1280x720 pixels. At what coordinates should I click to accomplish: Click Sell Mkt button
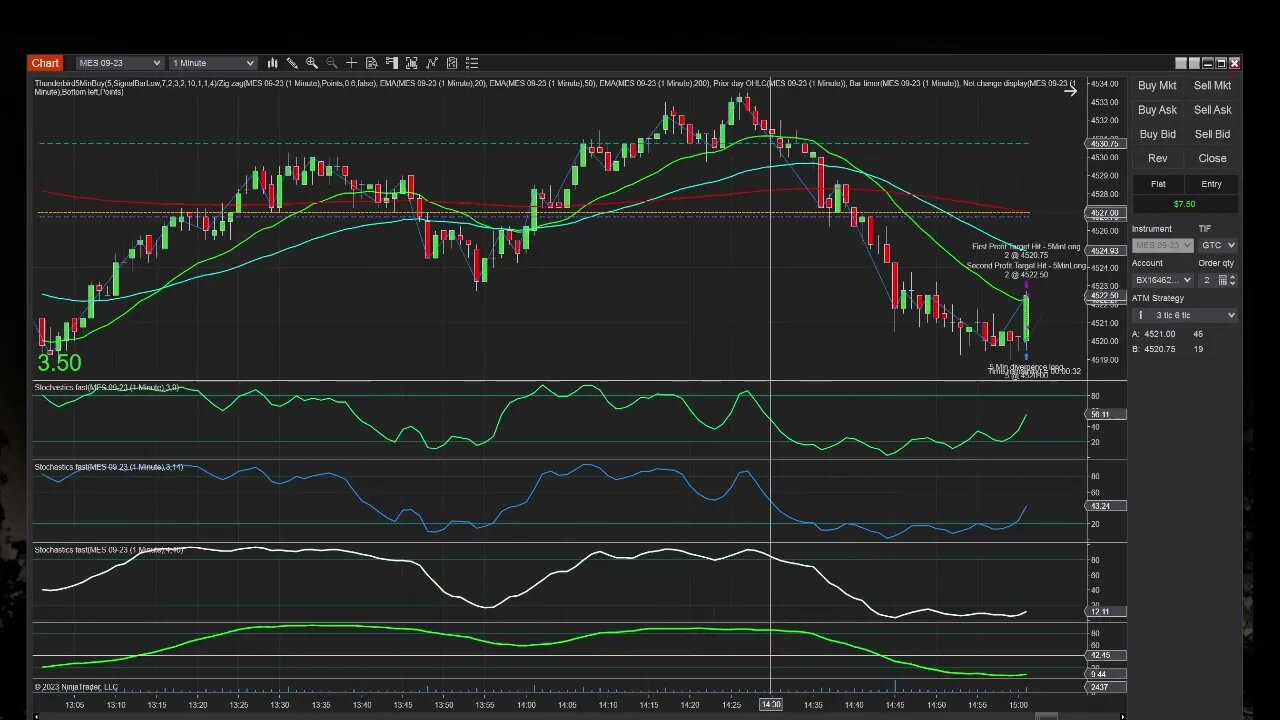pyautogui.click(x=1212, y=86)
